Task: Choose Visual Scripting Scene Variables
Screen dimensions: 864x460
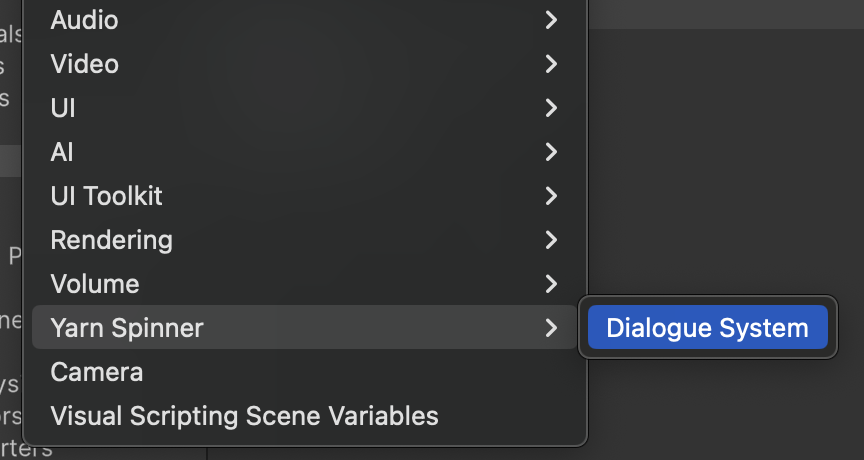Action: tap(244, 416)
